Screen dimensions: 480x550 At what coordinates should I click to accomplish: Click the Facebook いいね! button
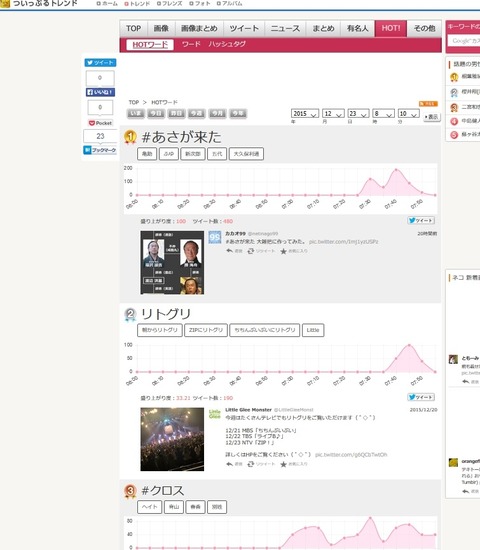tap(100, 92)
